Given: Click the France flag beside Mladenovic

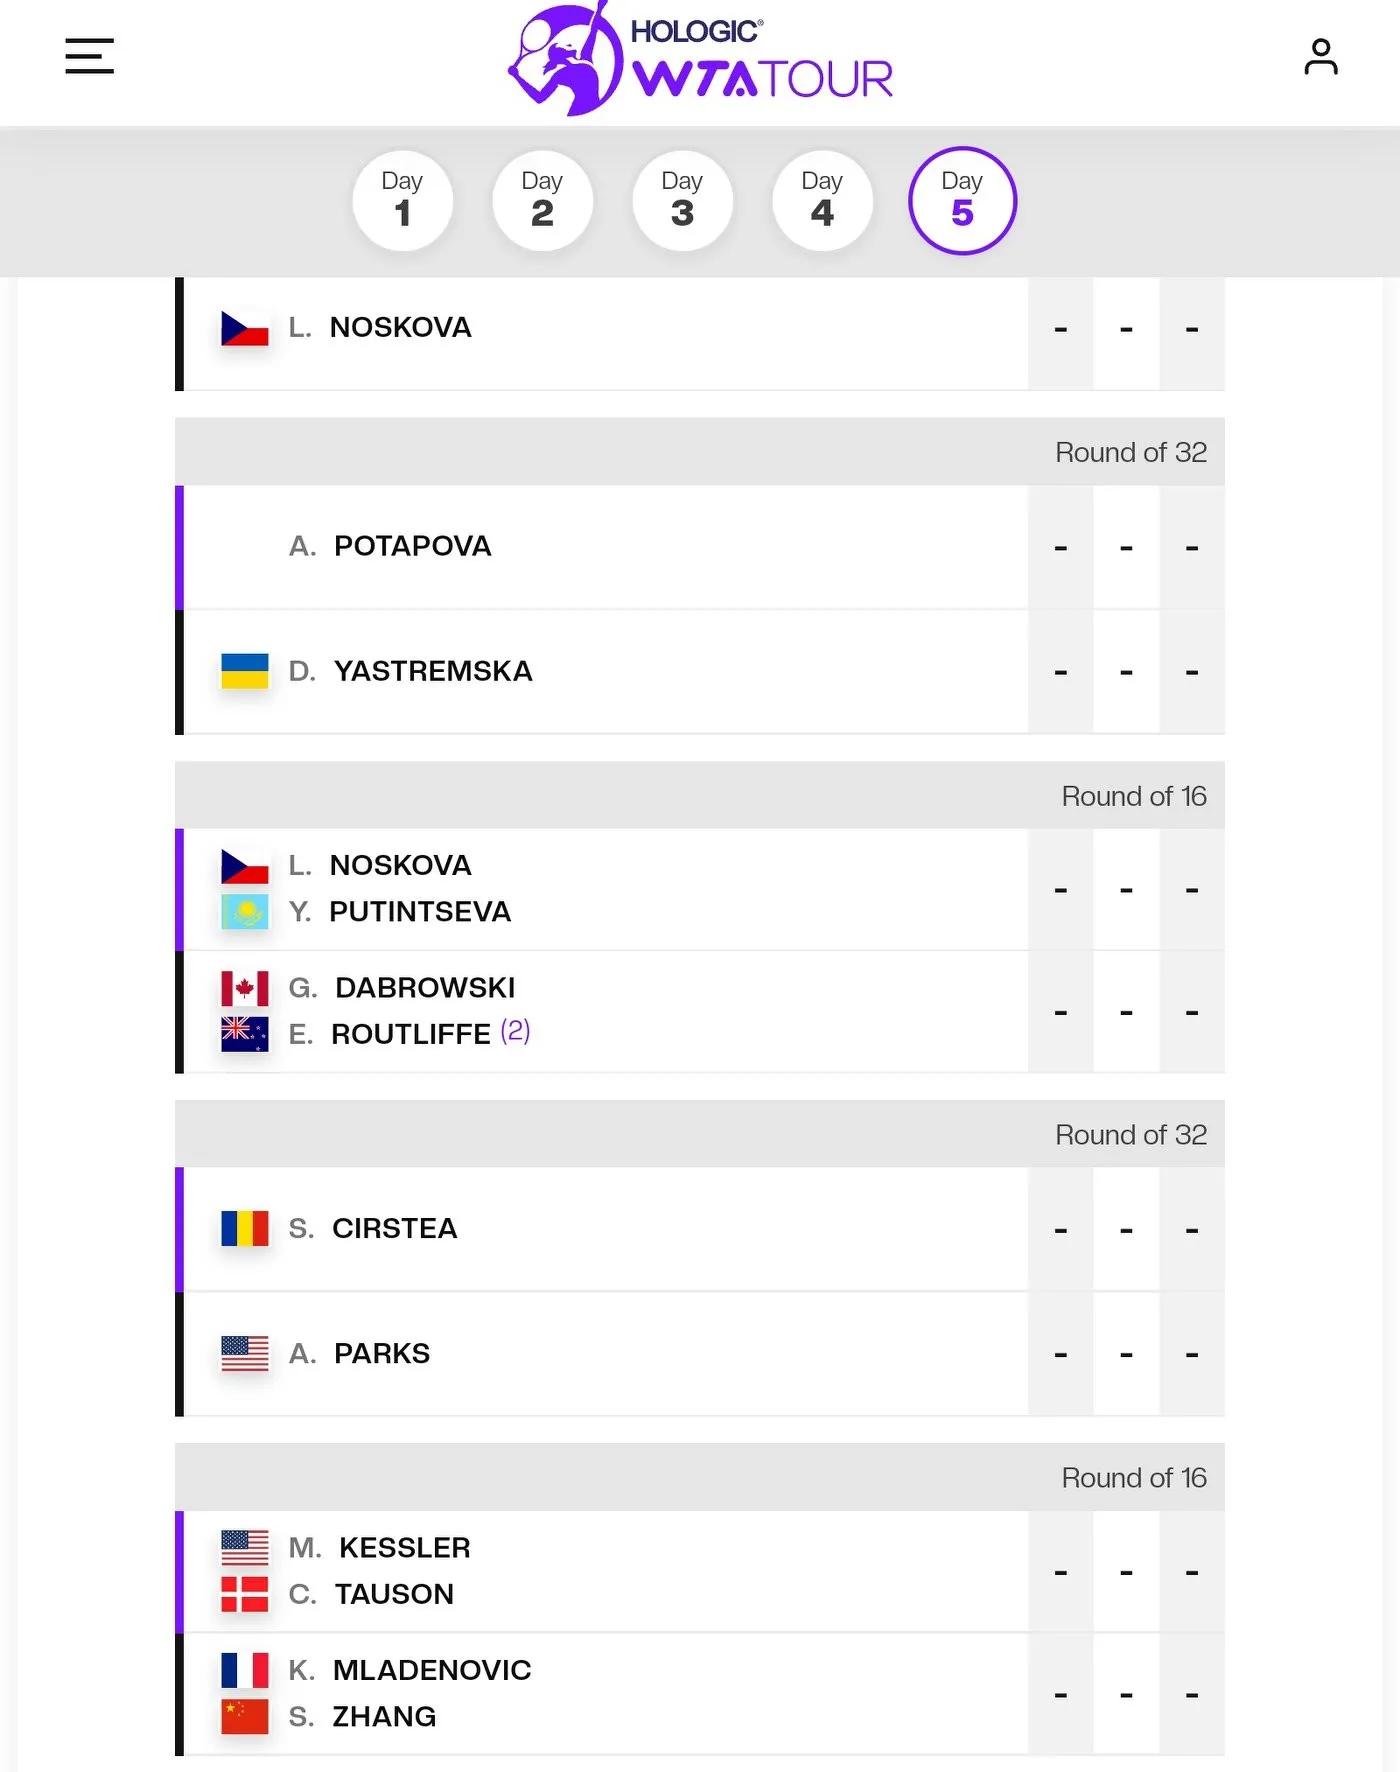Looking at the screenshot, I should pyautogui.click(x=245, y=1670).
